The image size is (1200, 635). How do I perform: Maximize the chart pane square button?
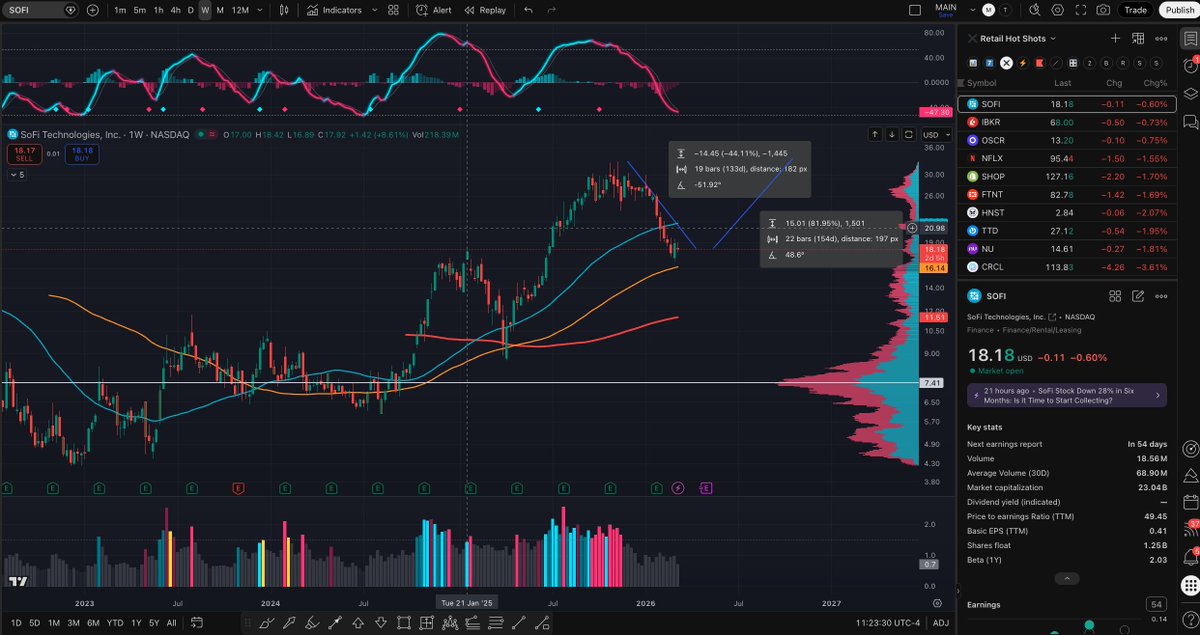click(x=908, y=134)
